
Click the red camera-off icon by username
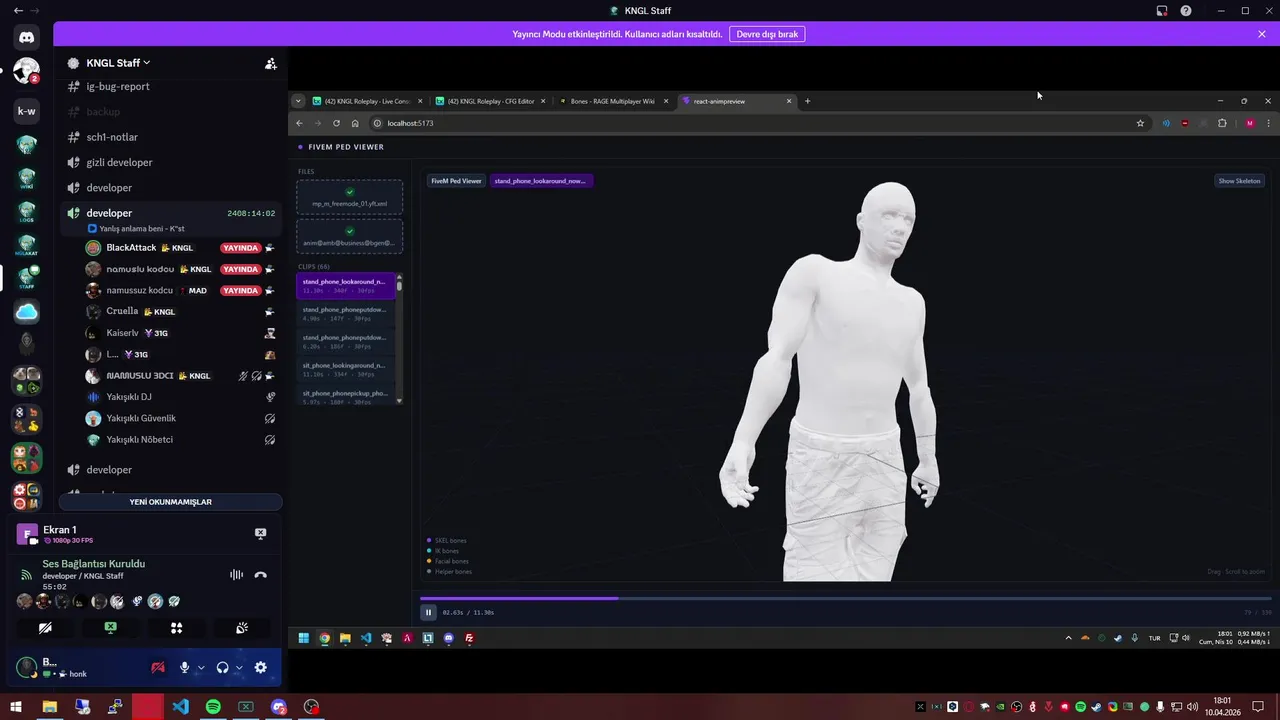[x=157, y=667]
